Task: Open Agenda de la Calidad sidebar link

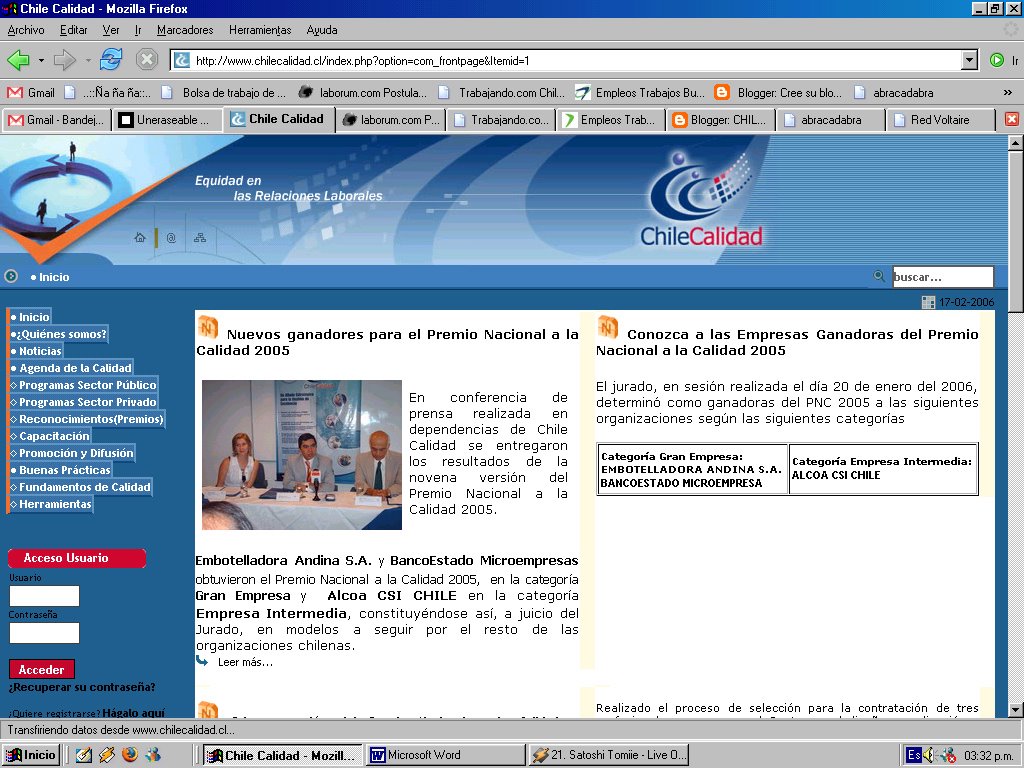Action: tap(71, 368)
